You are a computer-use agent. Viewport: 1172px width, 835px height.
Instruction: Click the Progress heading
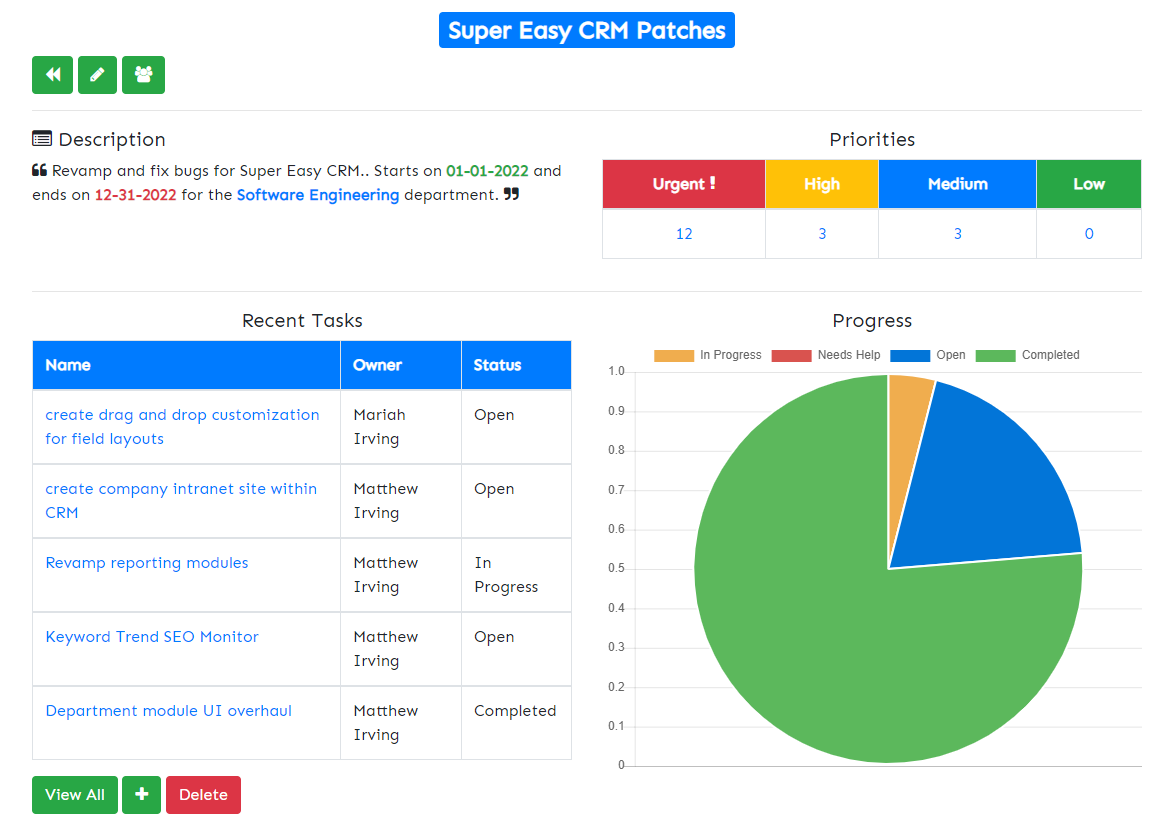point(872,321)
